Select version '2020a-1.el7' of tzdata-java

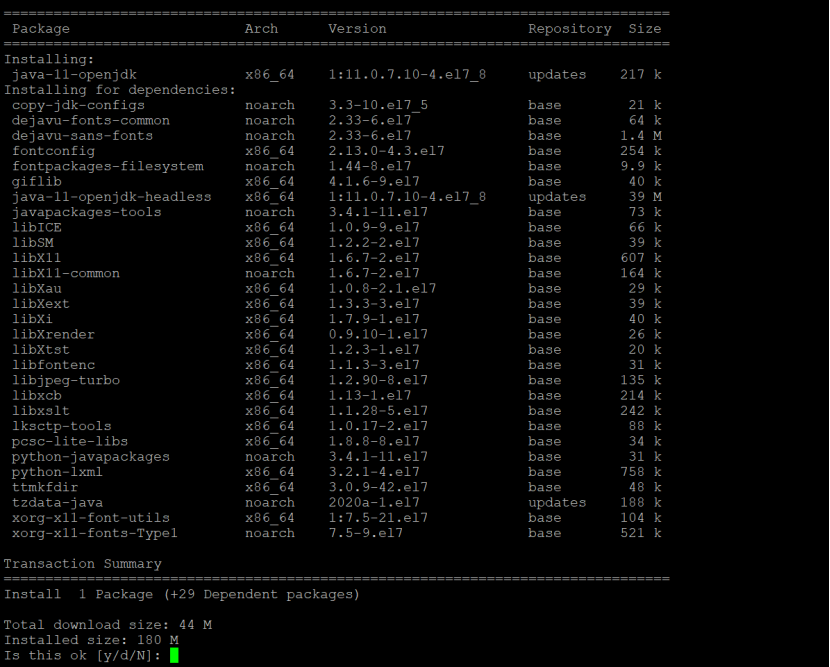[374, 503]
